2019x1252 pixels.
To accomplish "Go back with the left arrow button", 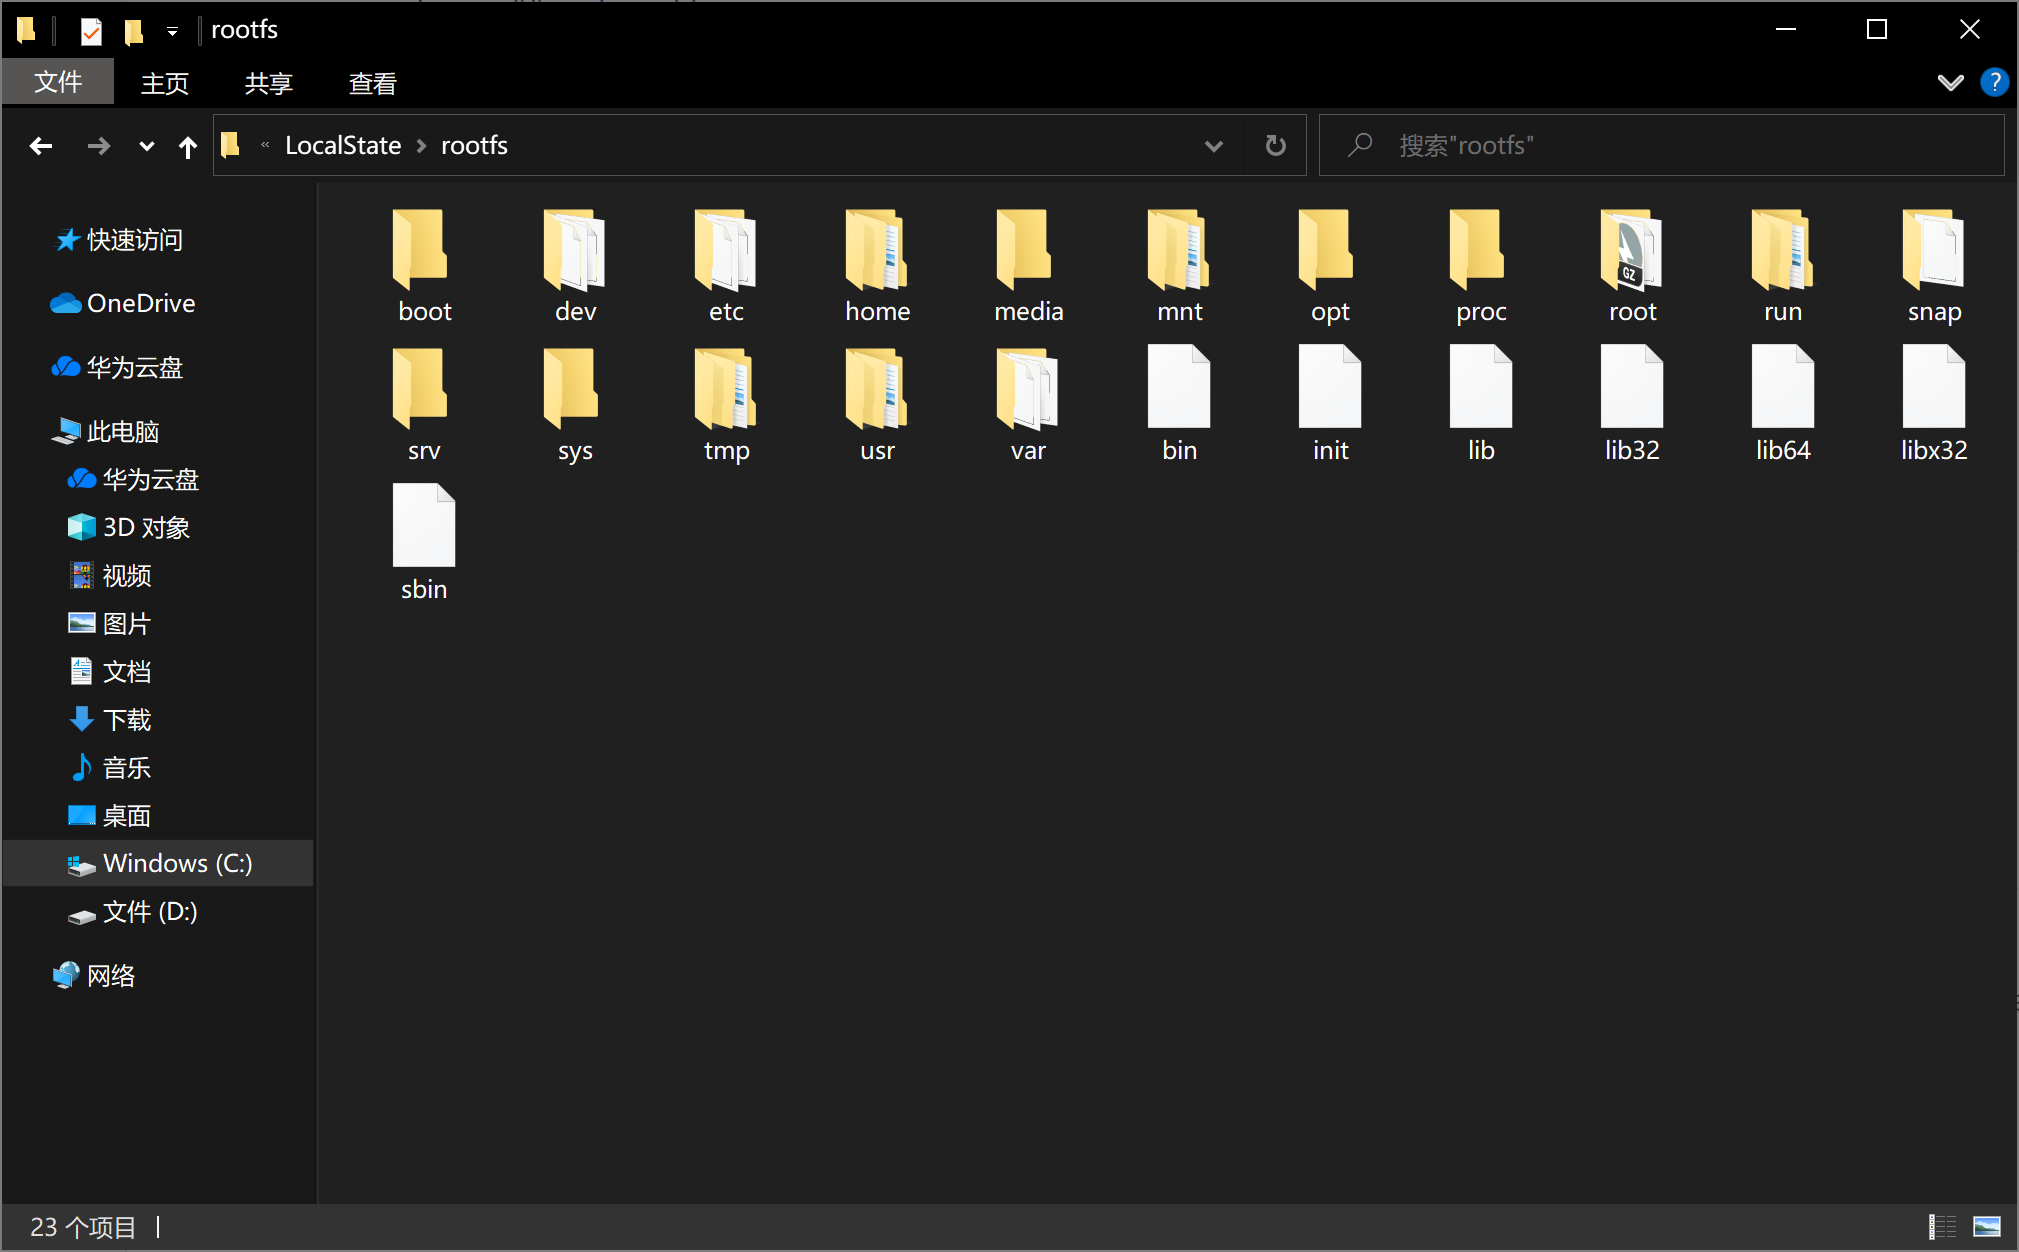I will coord(41,146).
